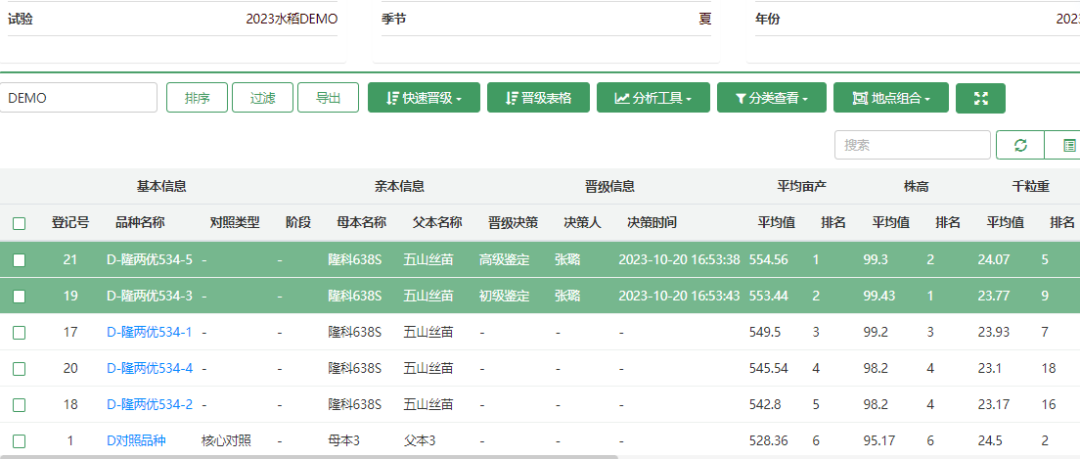
Task: Click the 平均亩产 group header
Action: click(x=802, y=186)
